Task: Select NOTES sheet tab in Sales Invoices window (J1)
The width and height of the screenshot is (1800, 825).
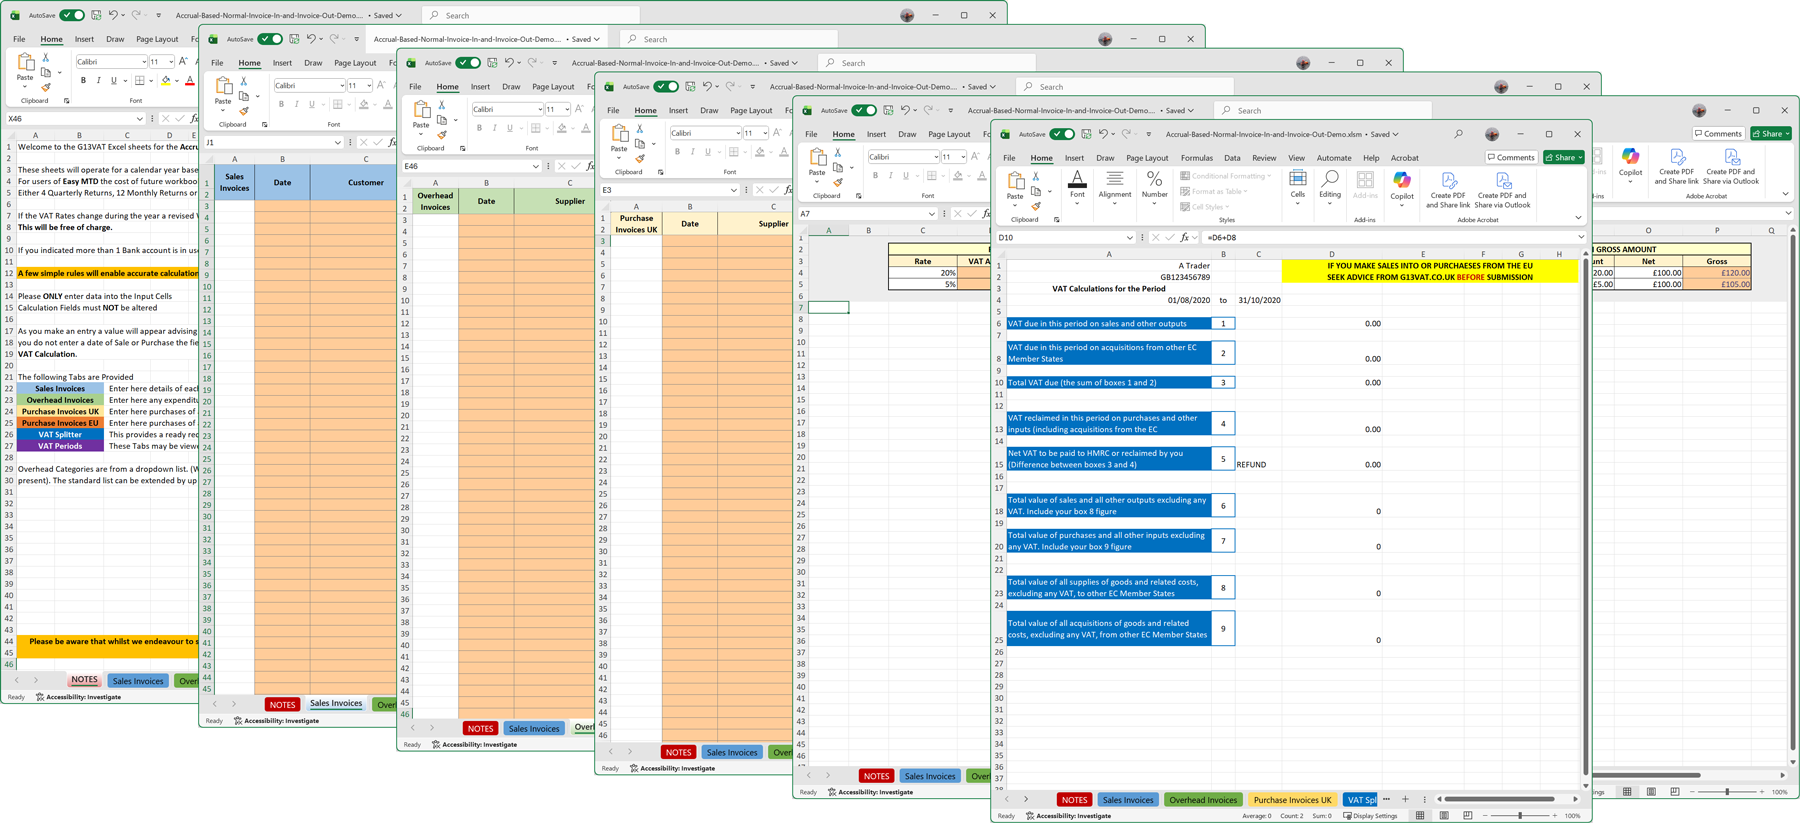Action: click(x=282, y=704)
